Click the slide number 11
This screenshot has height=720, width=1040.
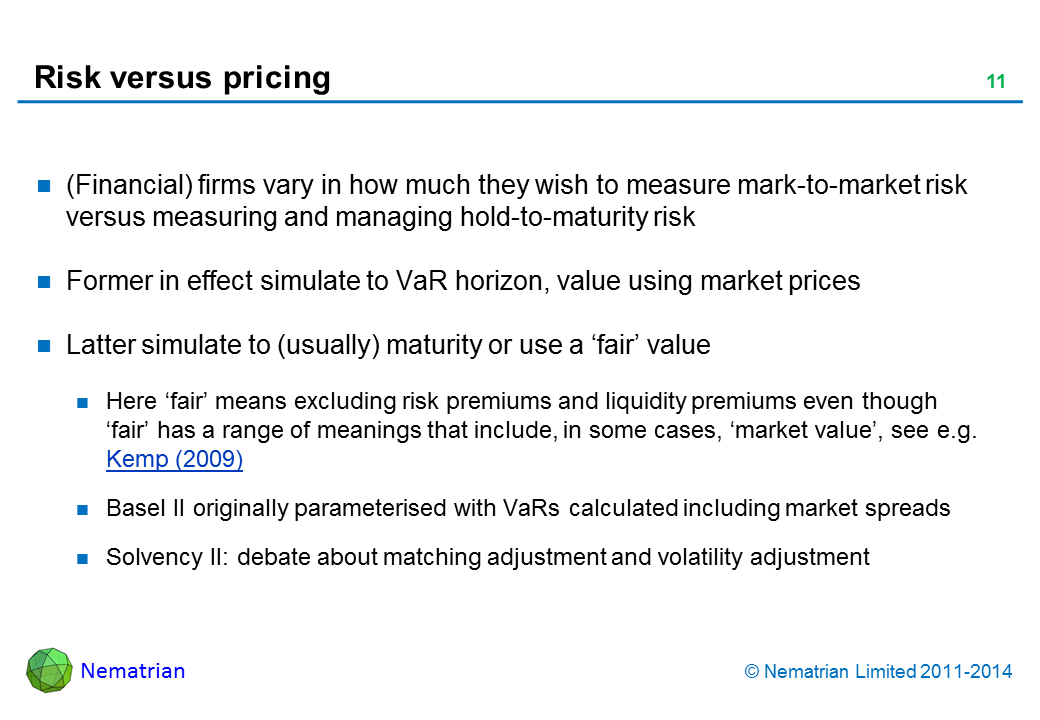[x=995, y=83]
